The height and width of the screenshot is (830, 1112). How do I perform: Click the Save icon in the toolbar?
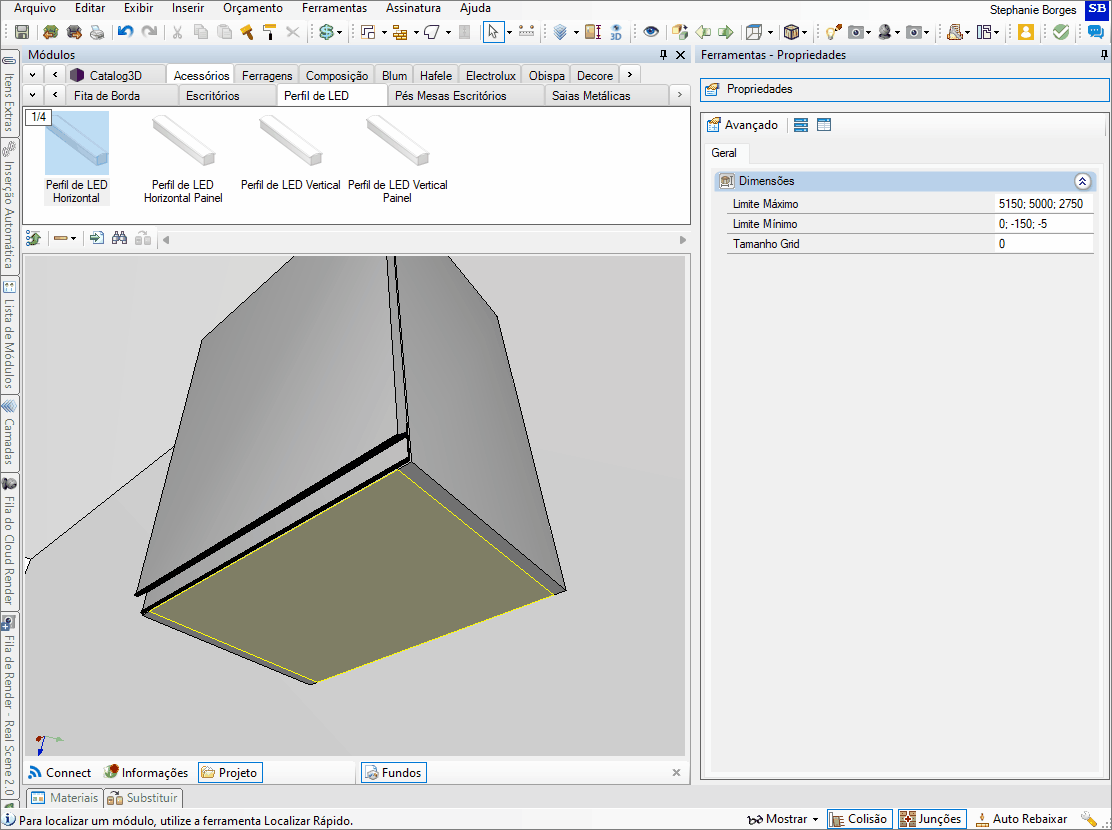click(22, 32)
